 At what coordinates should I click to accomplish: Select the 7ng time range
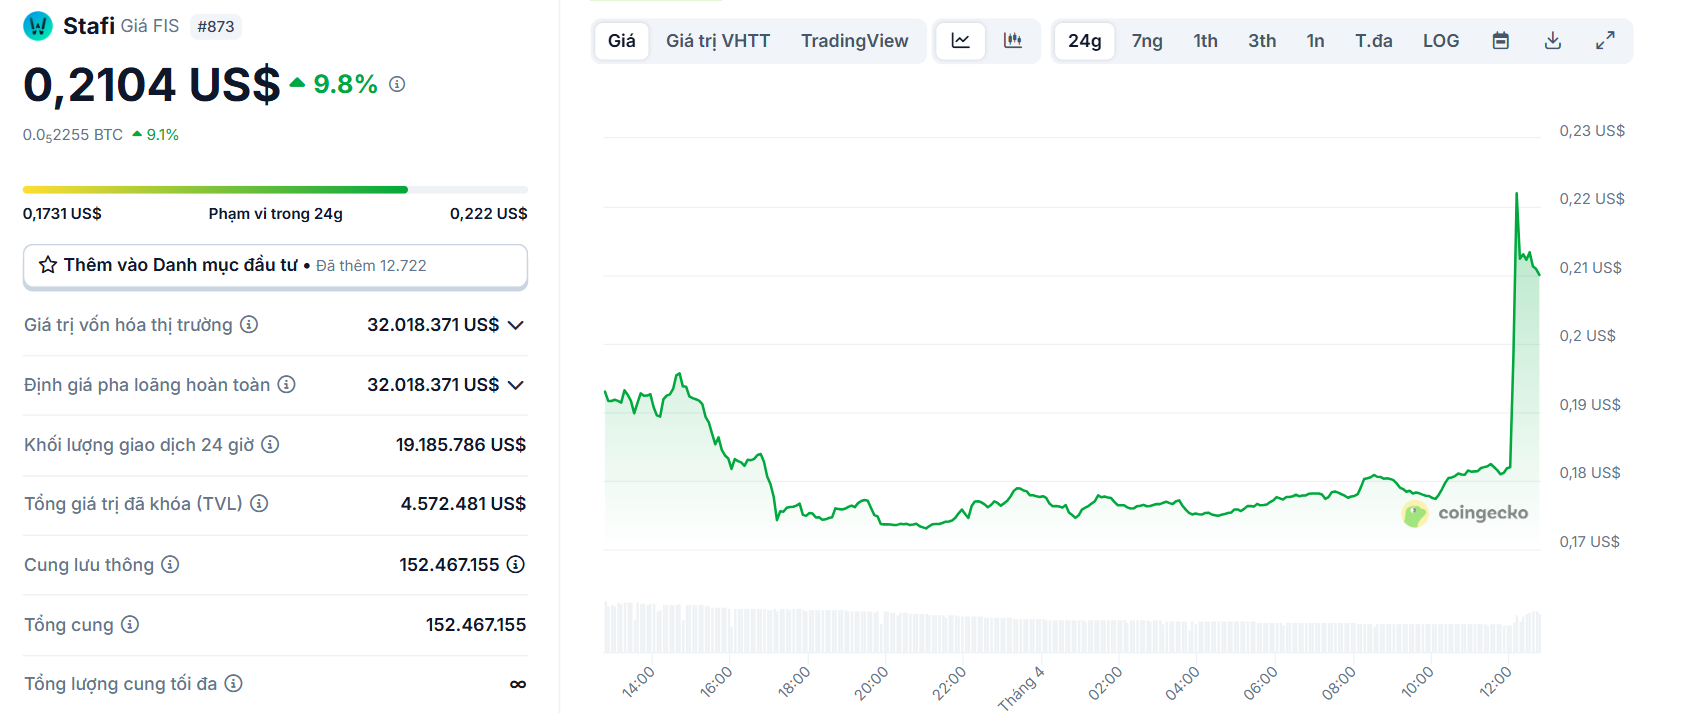[1147, 41]
